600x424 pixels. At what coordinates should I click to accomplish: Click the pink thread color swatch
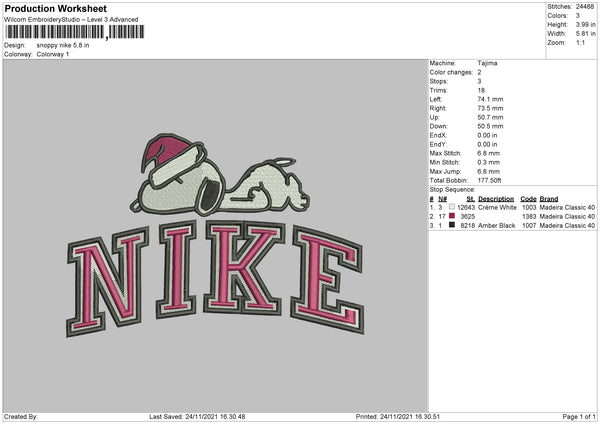coord(452,216)
